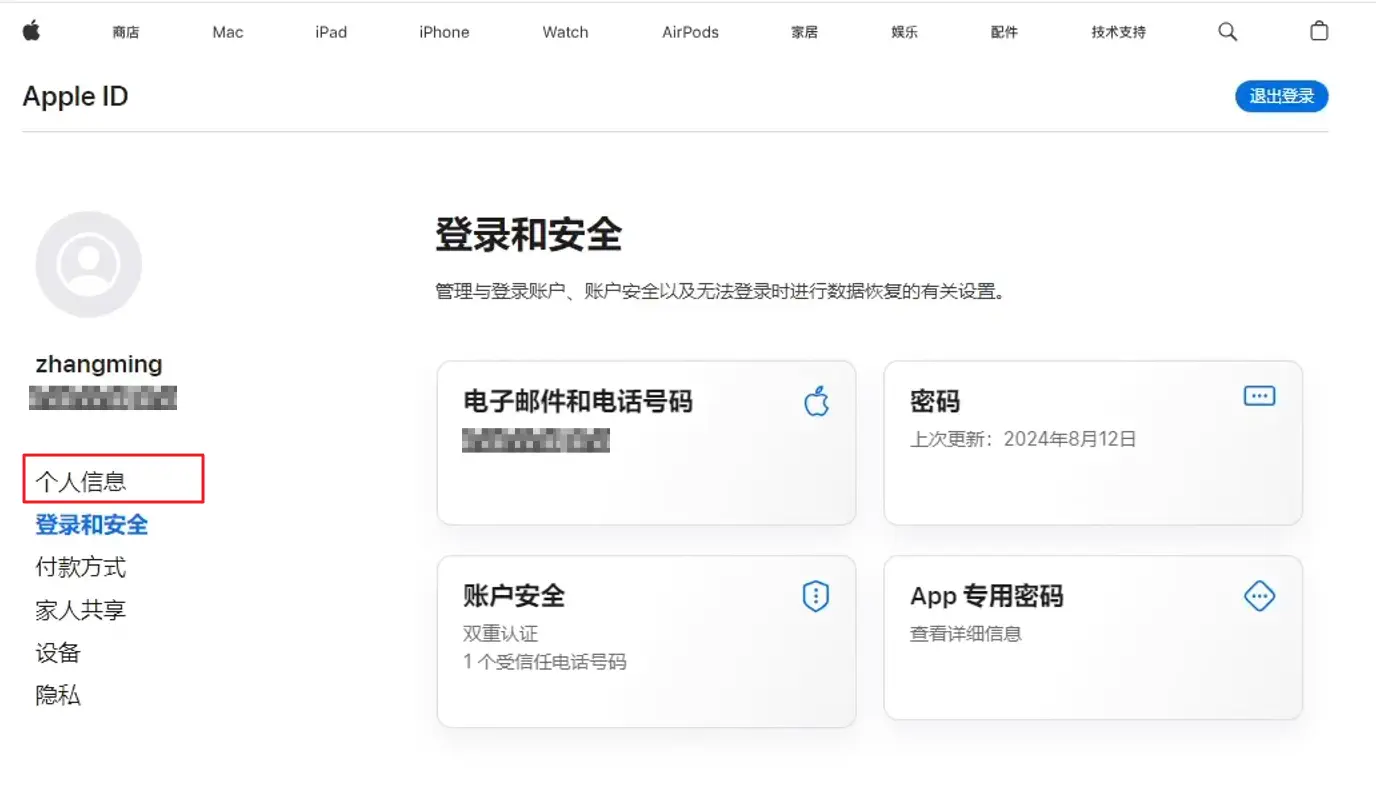
Task: Go to 个人信息 in sidebar
Action: (x=81, y=482)
